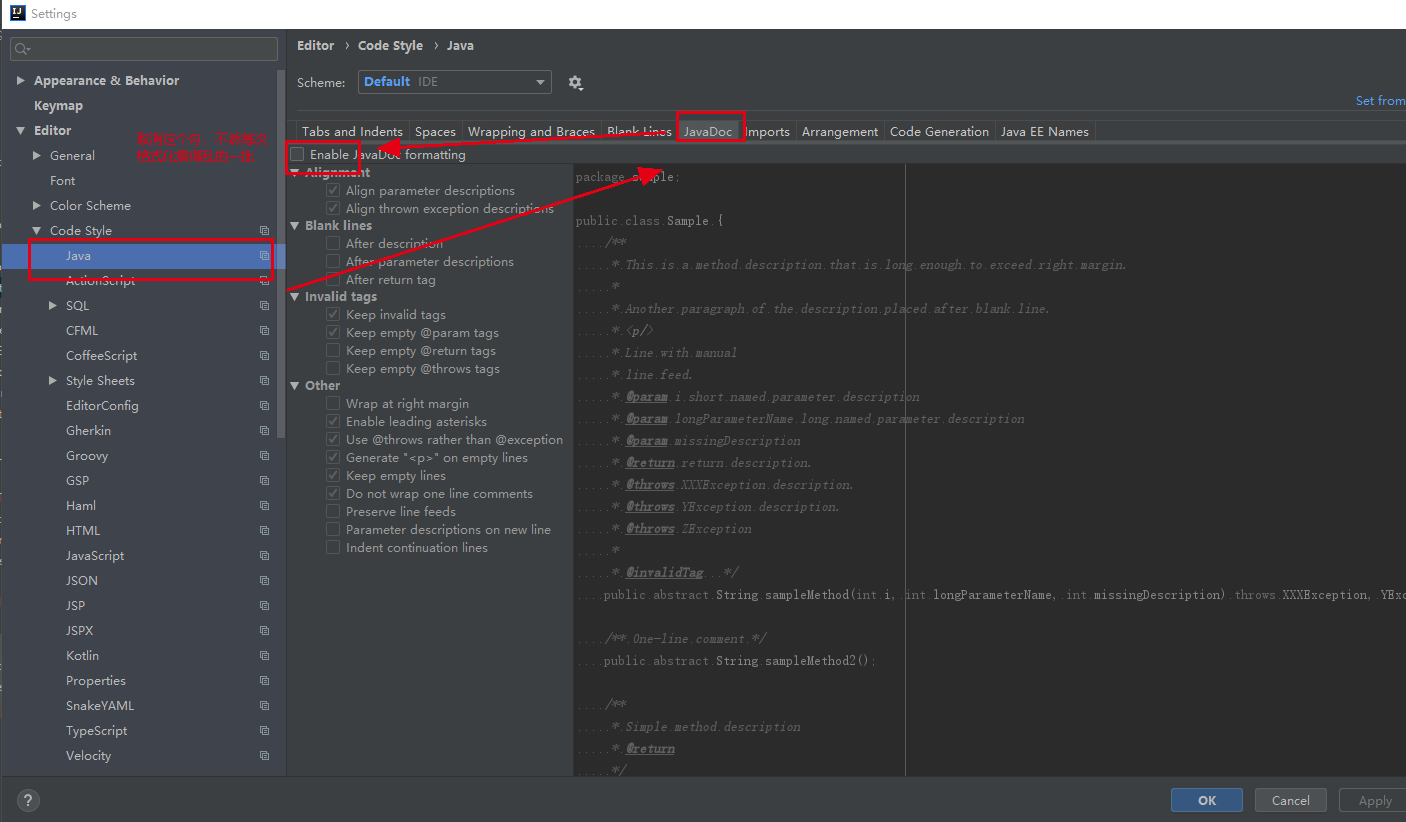Collapse the Other options group
Image resolution: width=1406 pixels, height=822 pixels.
[x=295, y=386]
